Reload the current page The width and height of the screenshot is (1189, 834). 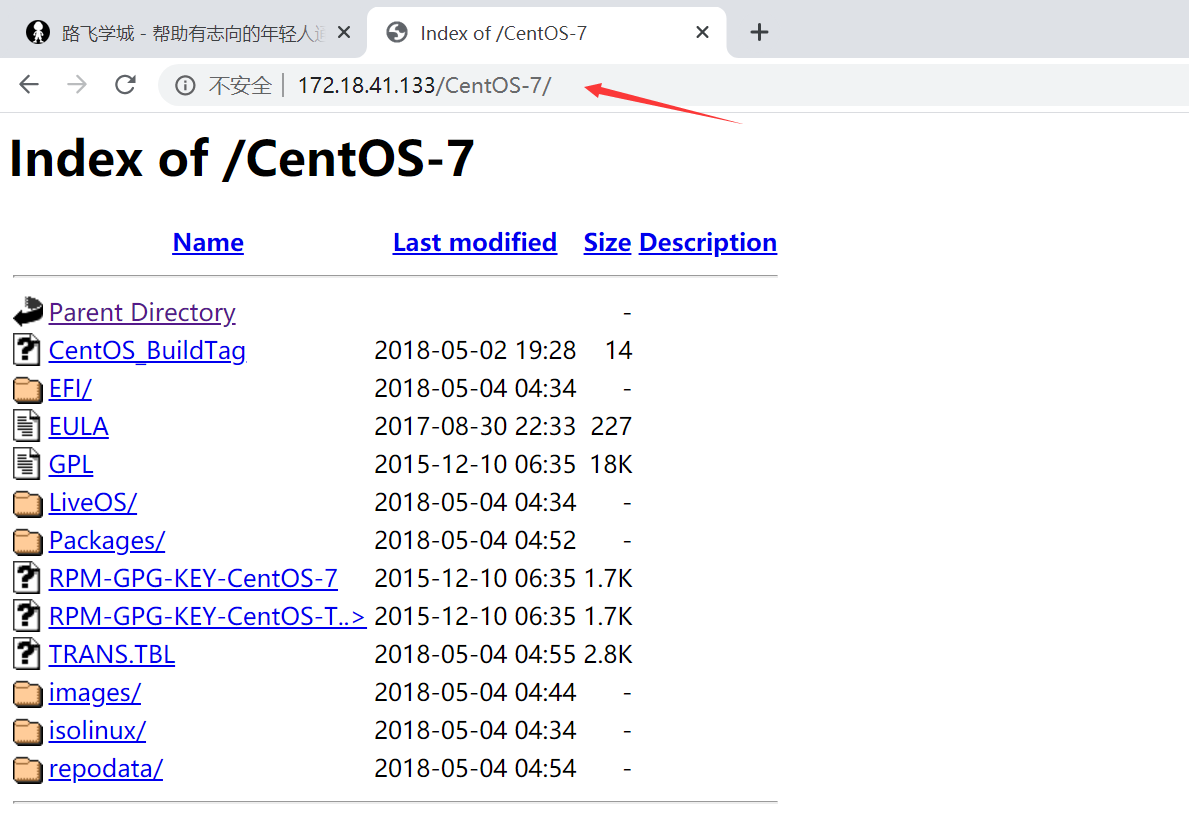click(125, 84)
